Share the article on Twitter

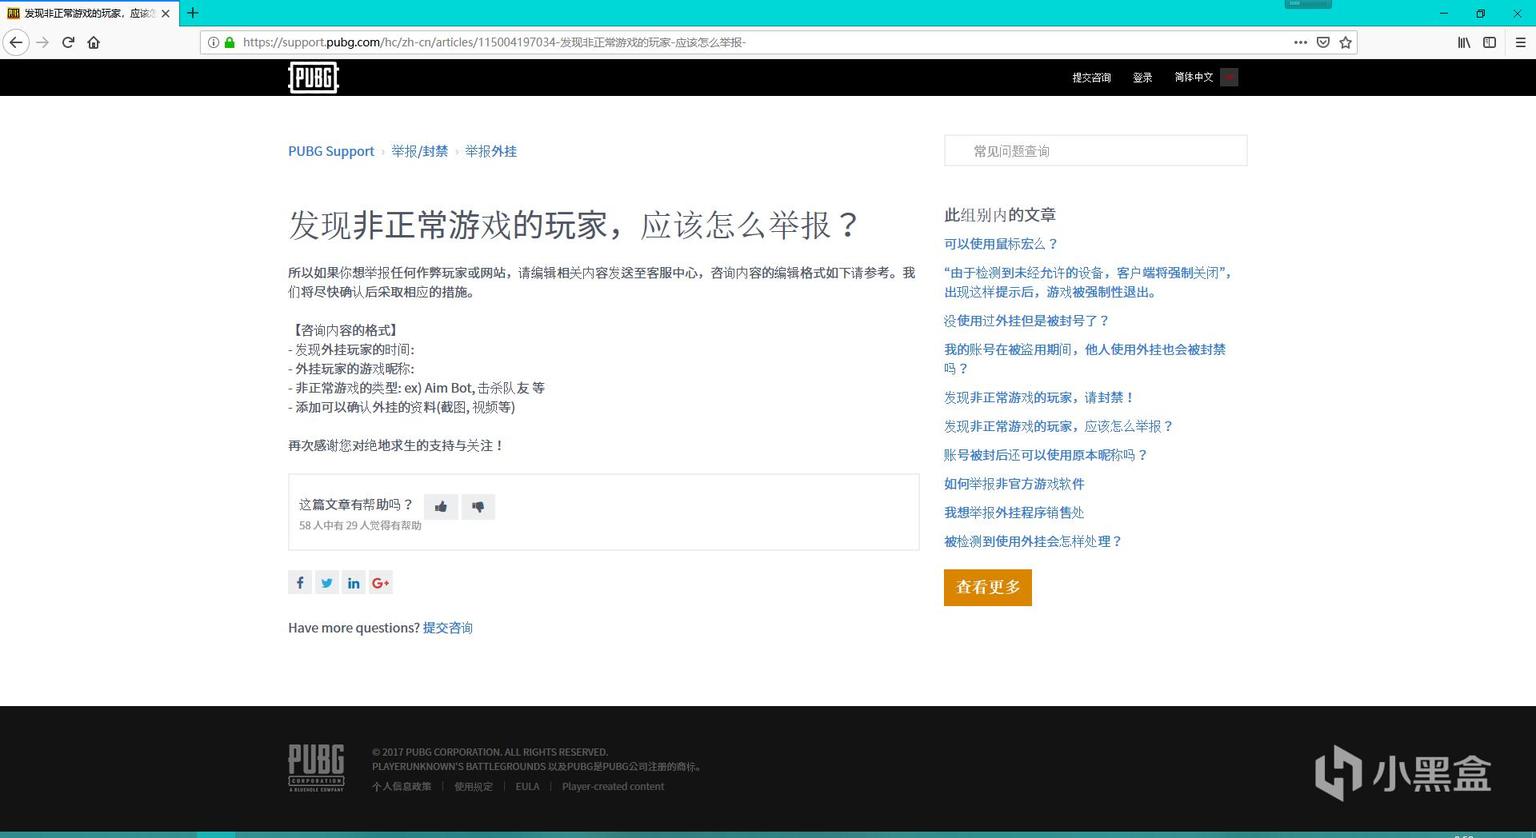[327, 582]
